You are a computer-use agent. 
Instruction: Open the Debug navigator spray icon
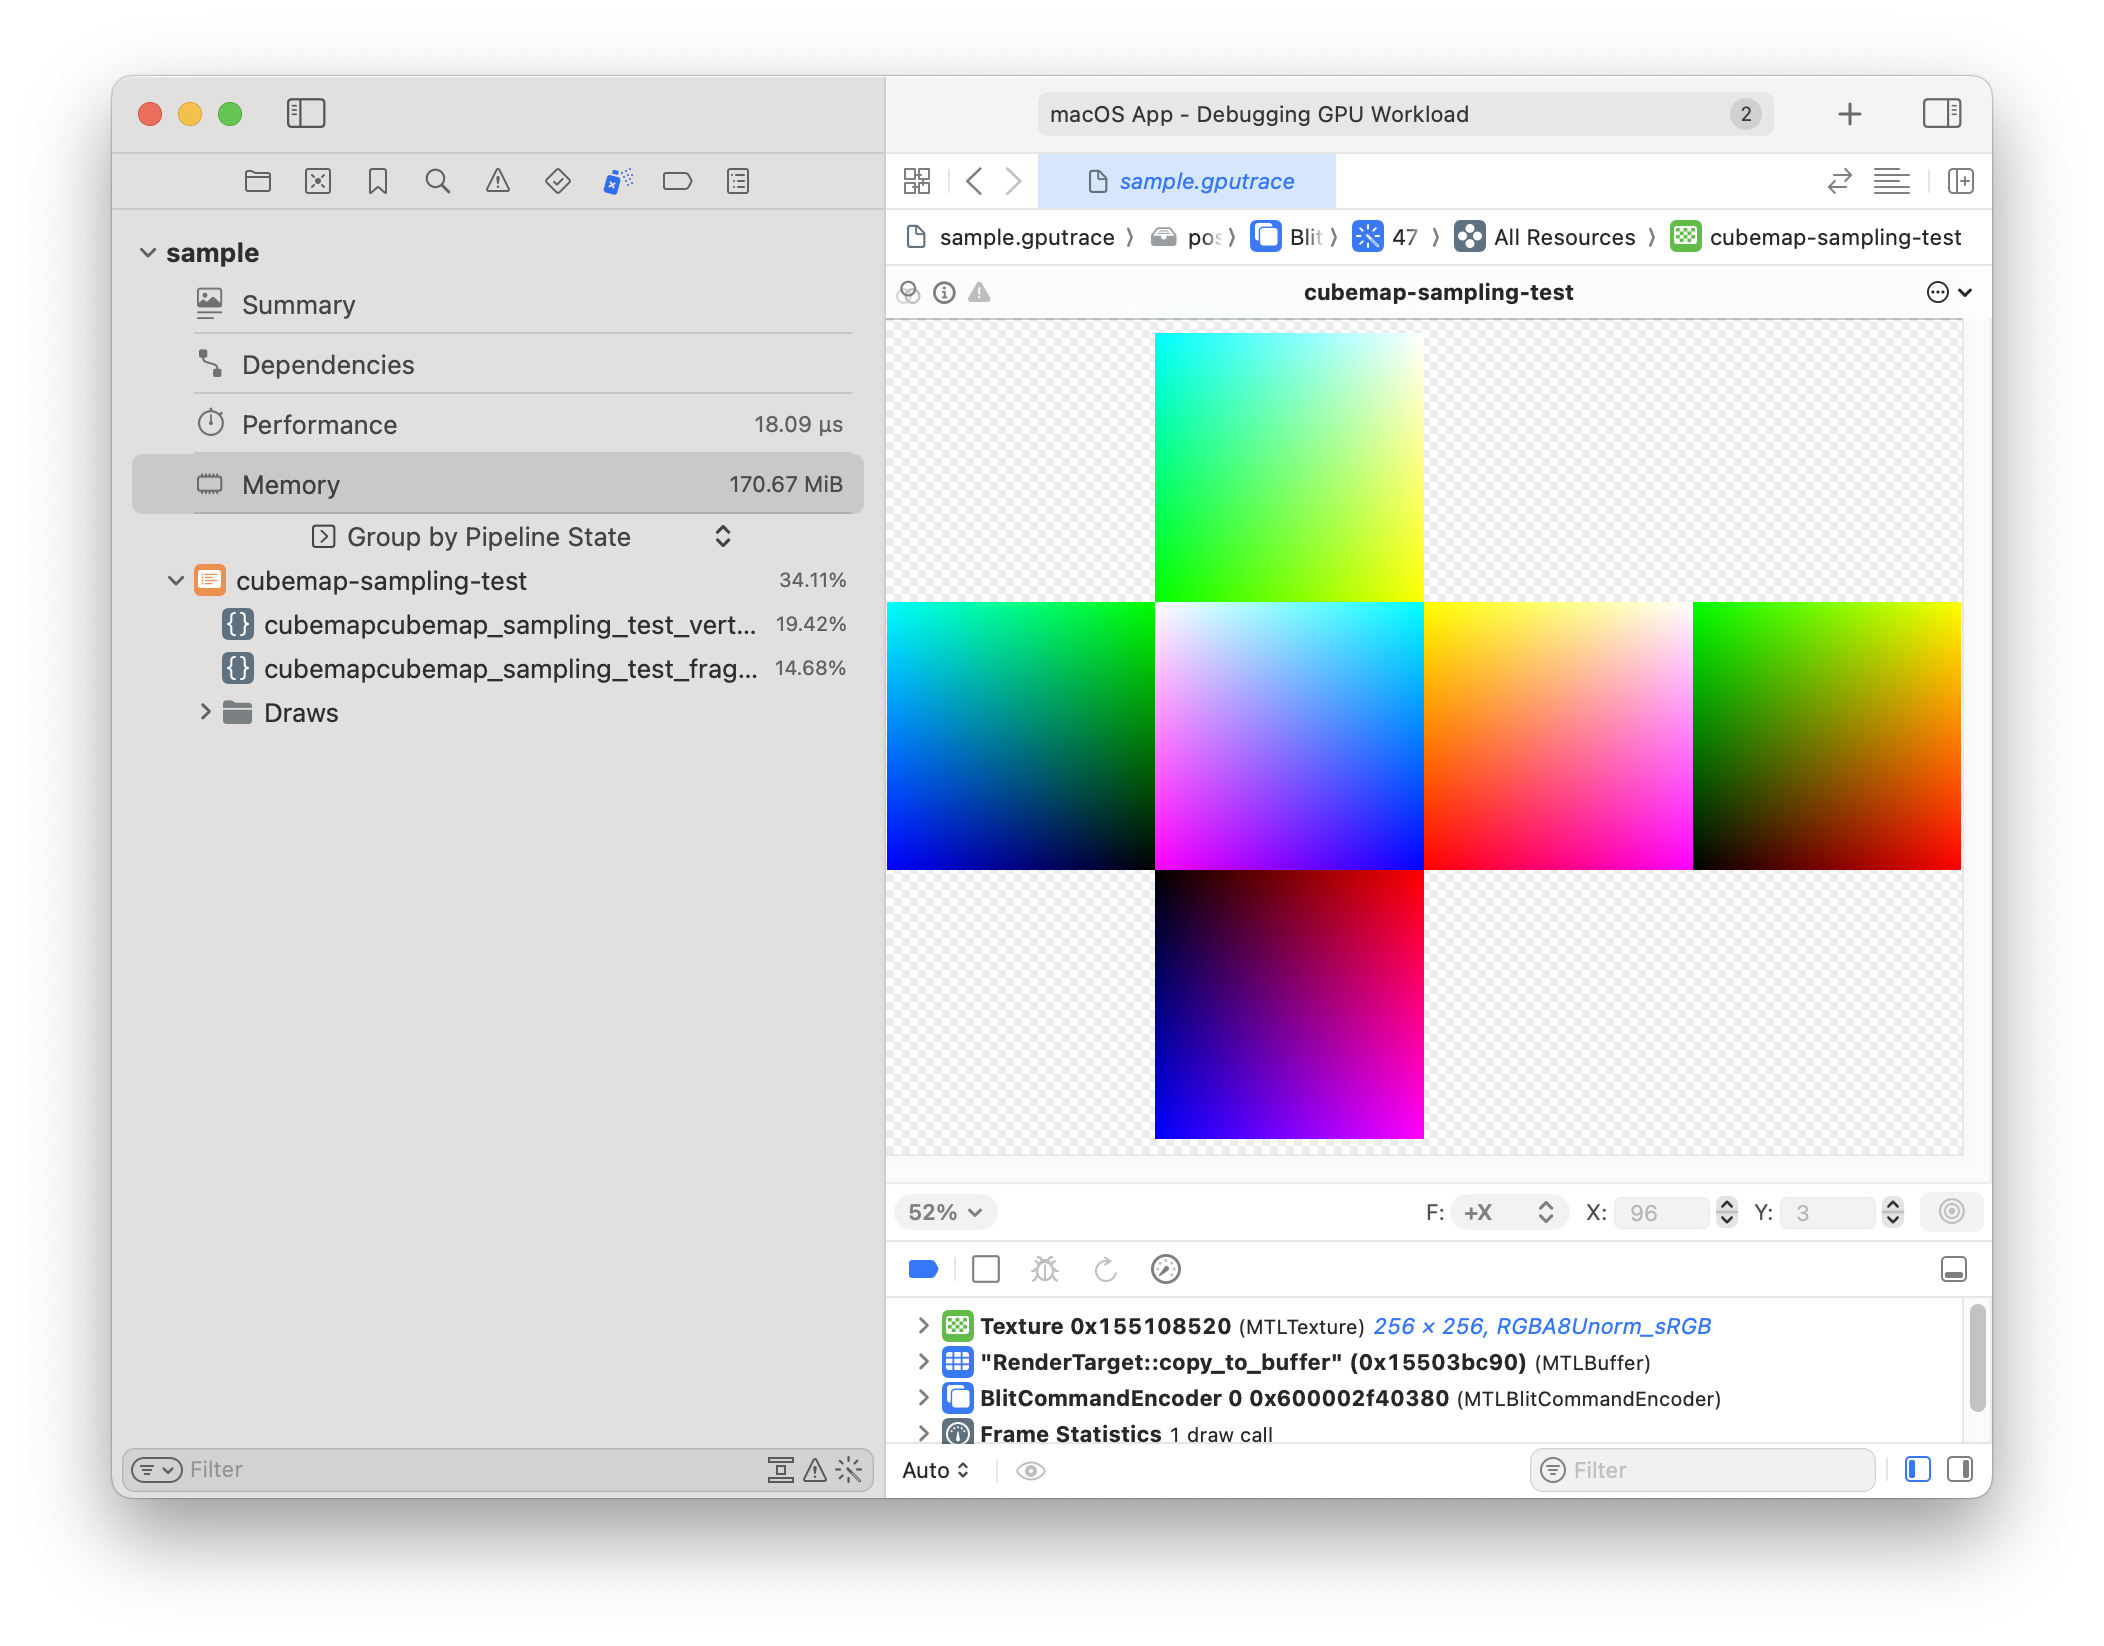click(618, 181)
